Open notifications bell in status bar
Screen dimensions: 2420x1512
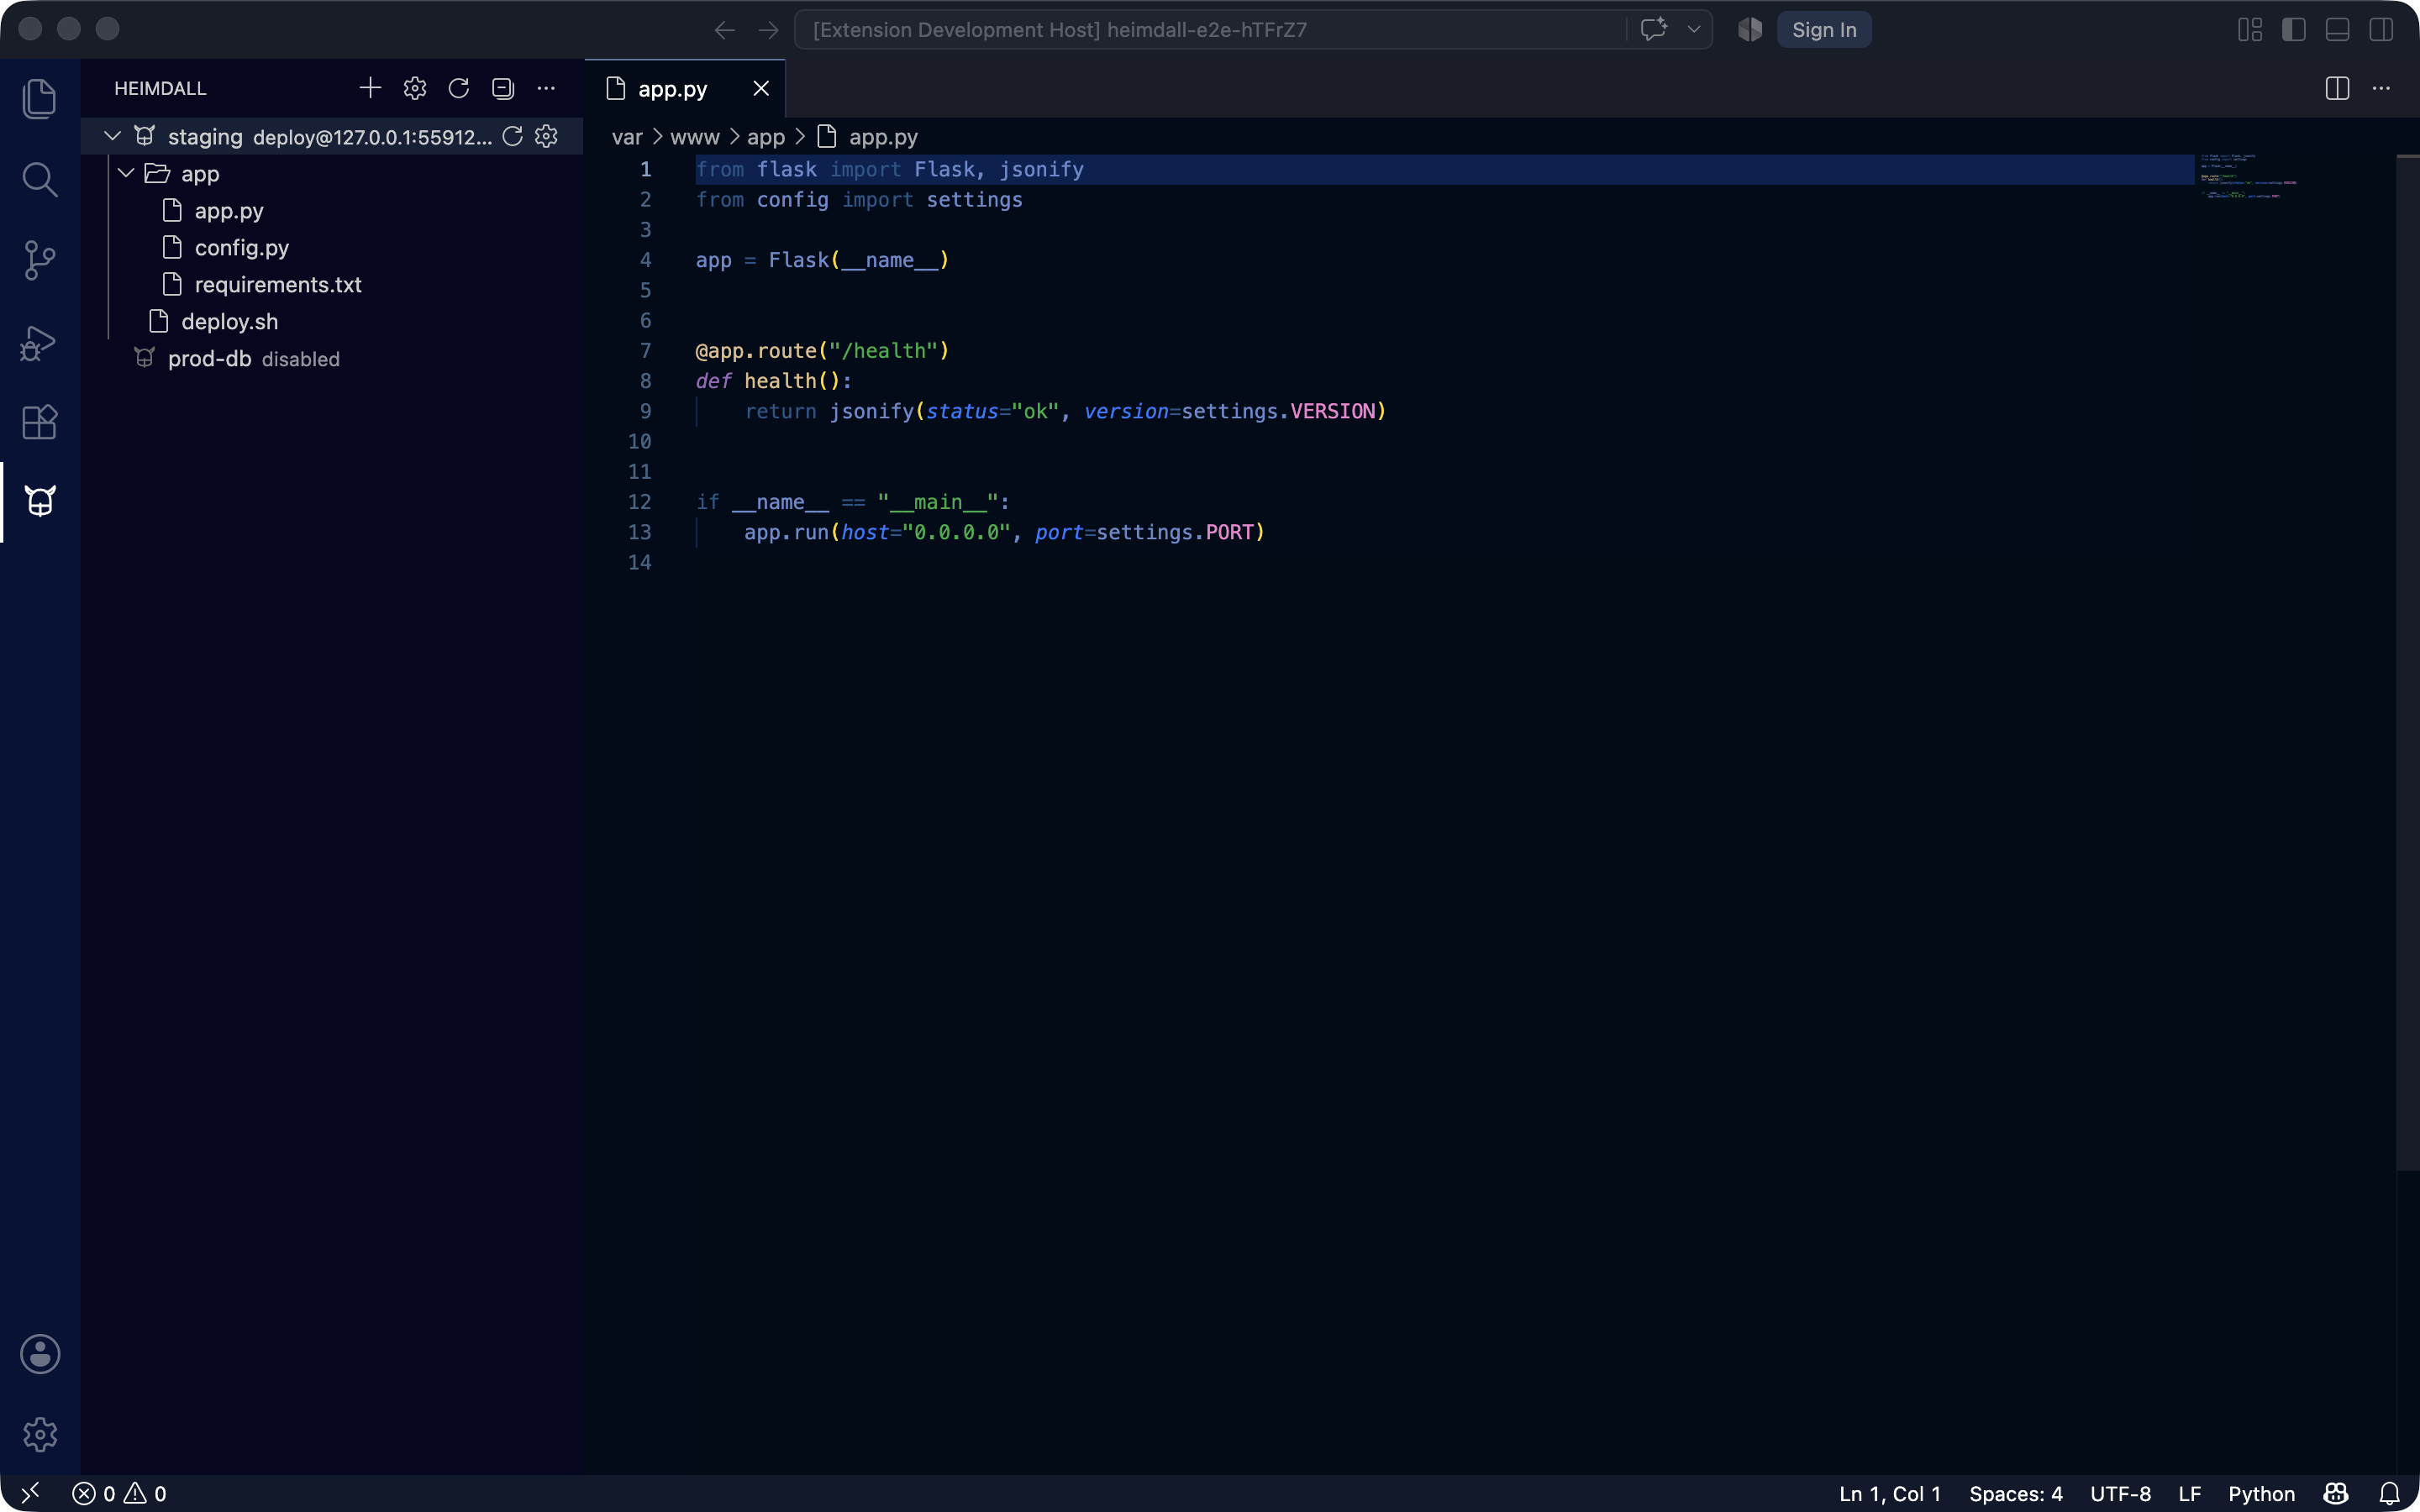(2389, 1493)
